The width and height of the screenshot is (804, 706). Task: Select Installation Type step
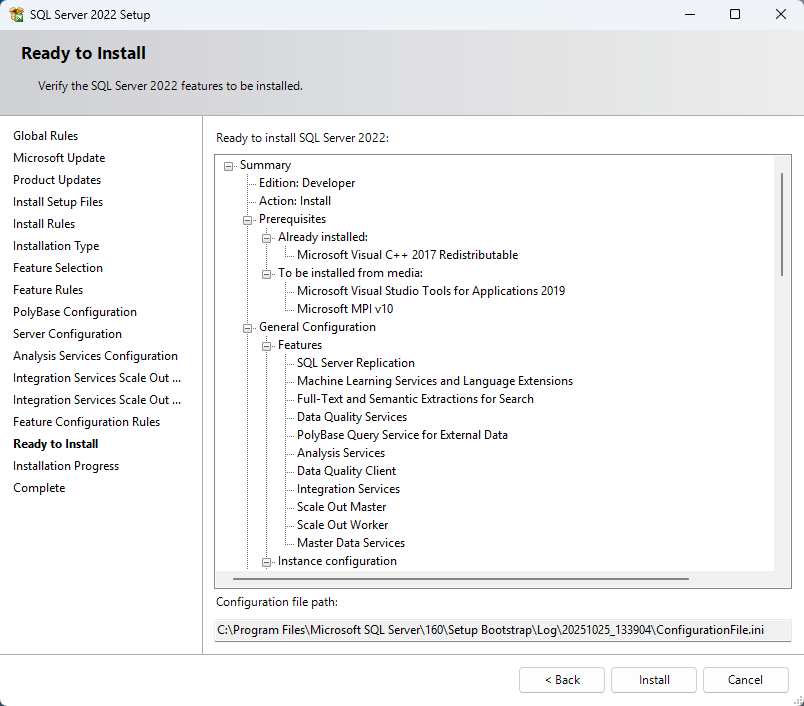[x=56, y=246]
